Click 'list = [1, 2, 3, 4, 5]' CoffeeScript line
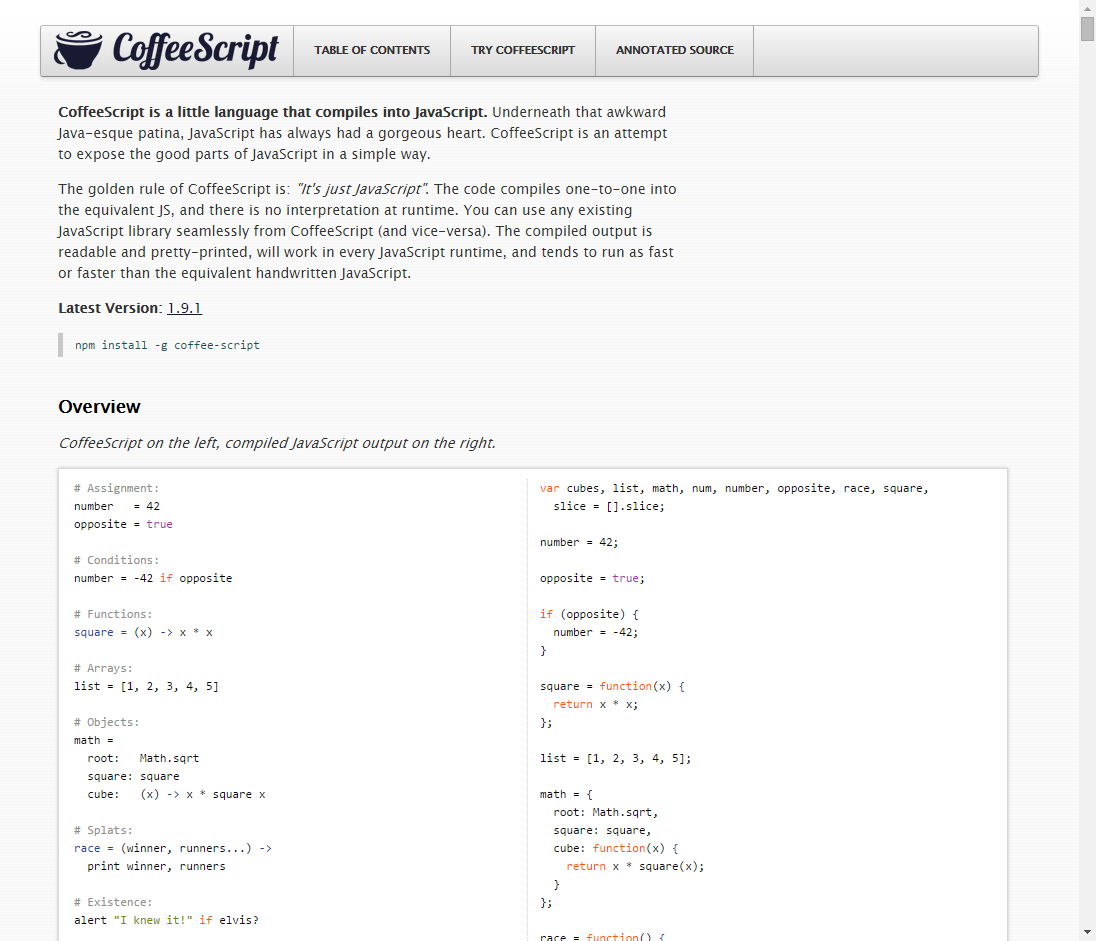The image size is (1096, 941). point(146,687)
